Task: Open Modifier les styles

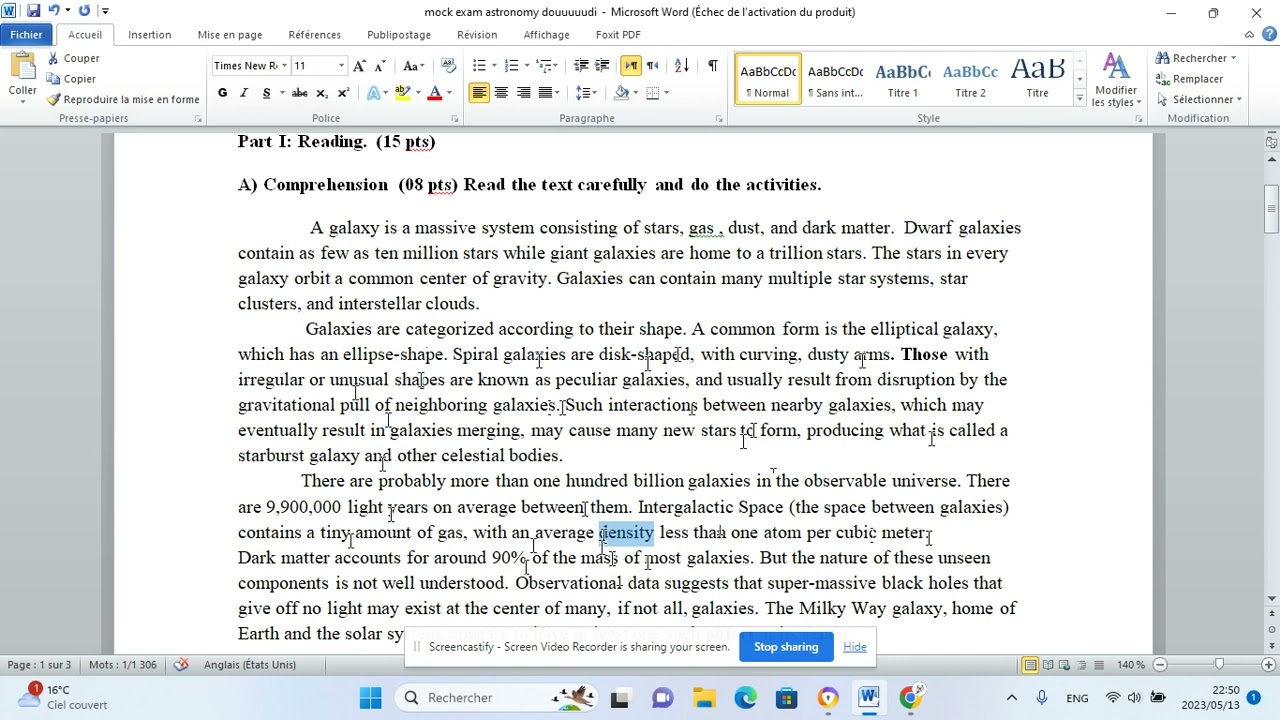Action: pyautogui.click(x=1114, y=80)
